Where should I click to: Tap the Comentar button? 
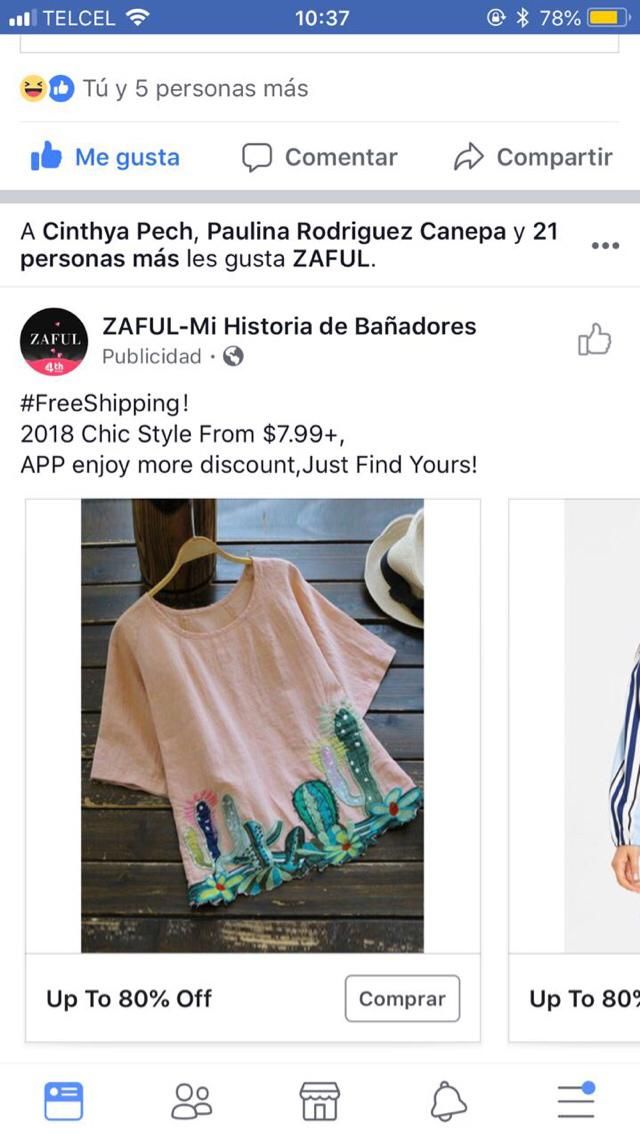tap(320, 157)
